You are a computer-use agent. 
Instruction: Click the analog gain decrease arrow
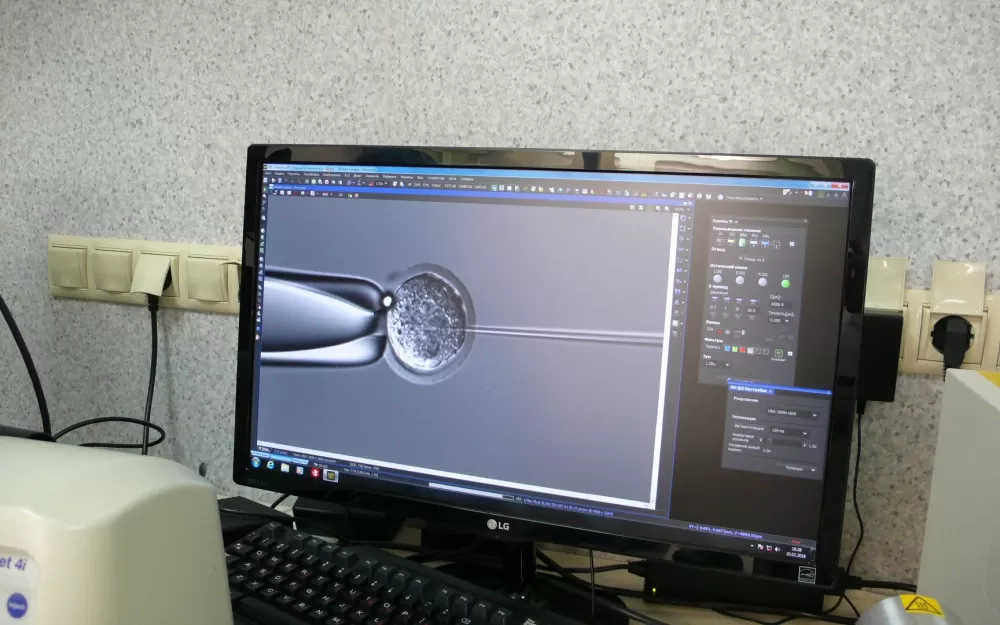click(761, 440)
